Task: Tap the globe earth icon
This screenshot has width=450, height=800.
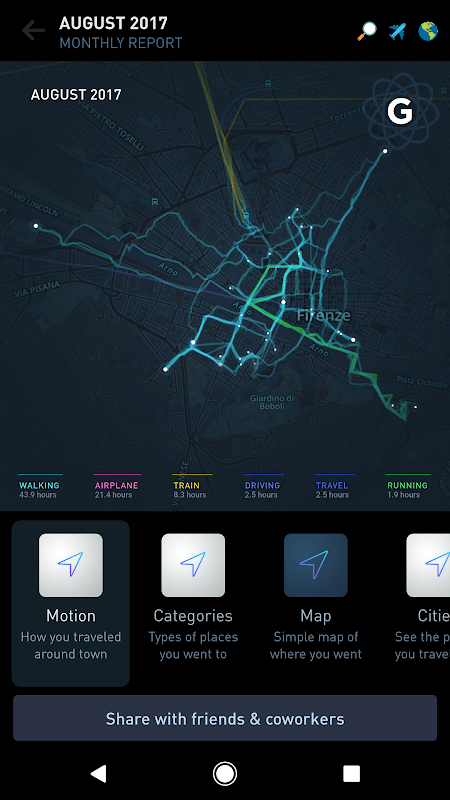Action: 428,32
